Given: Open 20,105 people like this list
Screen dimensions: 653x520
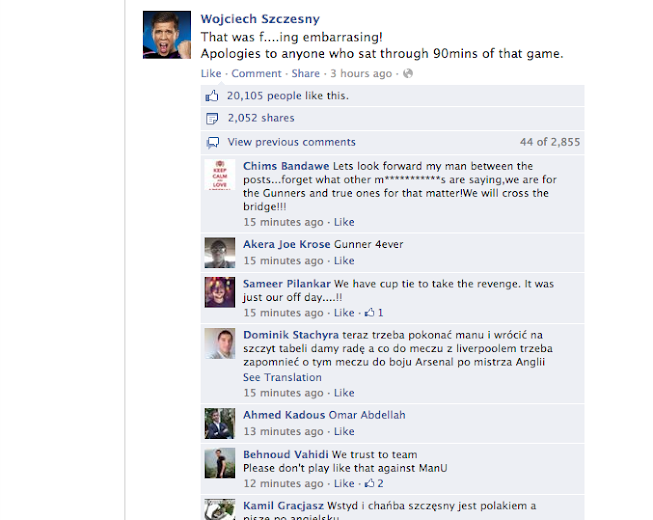Looking at the screenshot, I should (287, 96).
